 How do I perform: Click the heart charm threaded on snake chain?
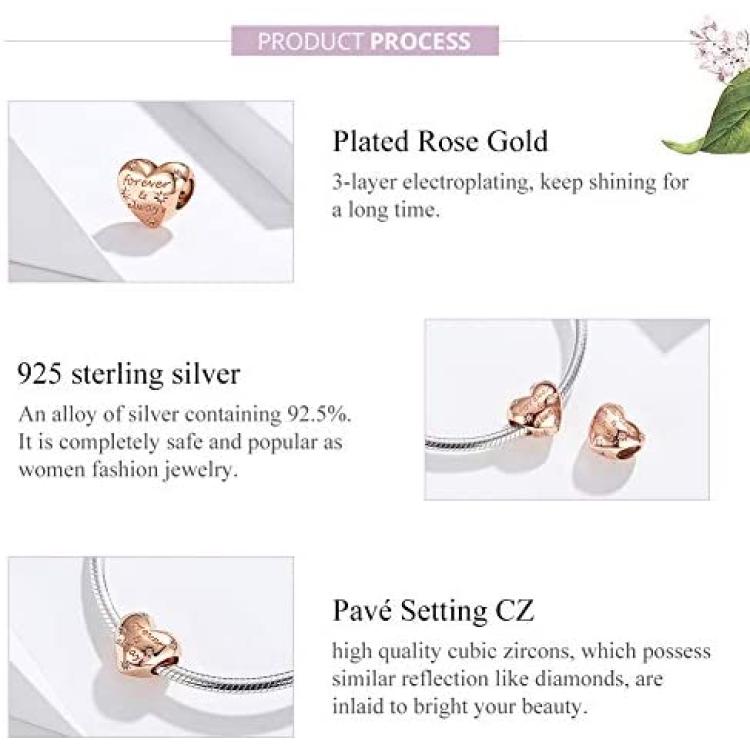pos(535,408)
